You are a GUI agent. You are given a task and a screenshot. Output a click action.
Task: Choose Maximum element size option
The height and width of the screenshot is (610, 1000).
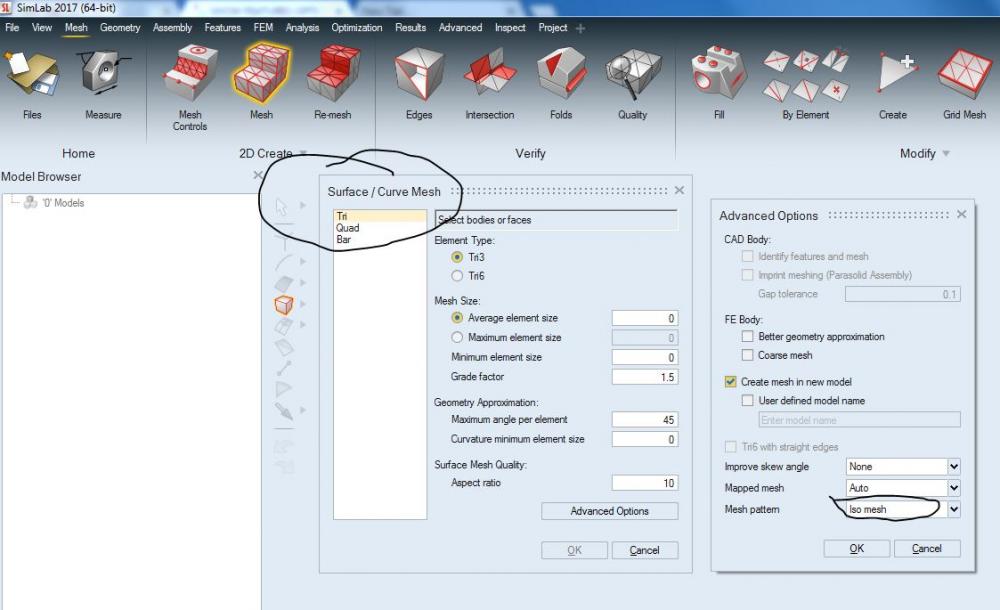tap(457, 337)
